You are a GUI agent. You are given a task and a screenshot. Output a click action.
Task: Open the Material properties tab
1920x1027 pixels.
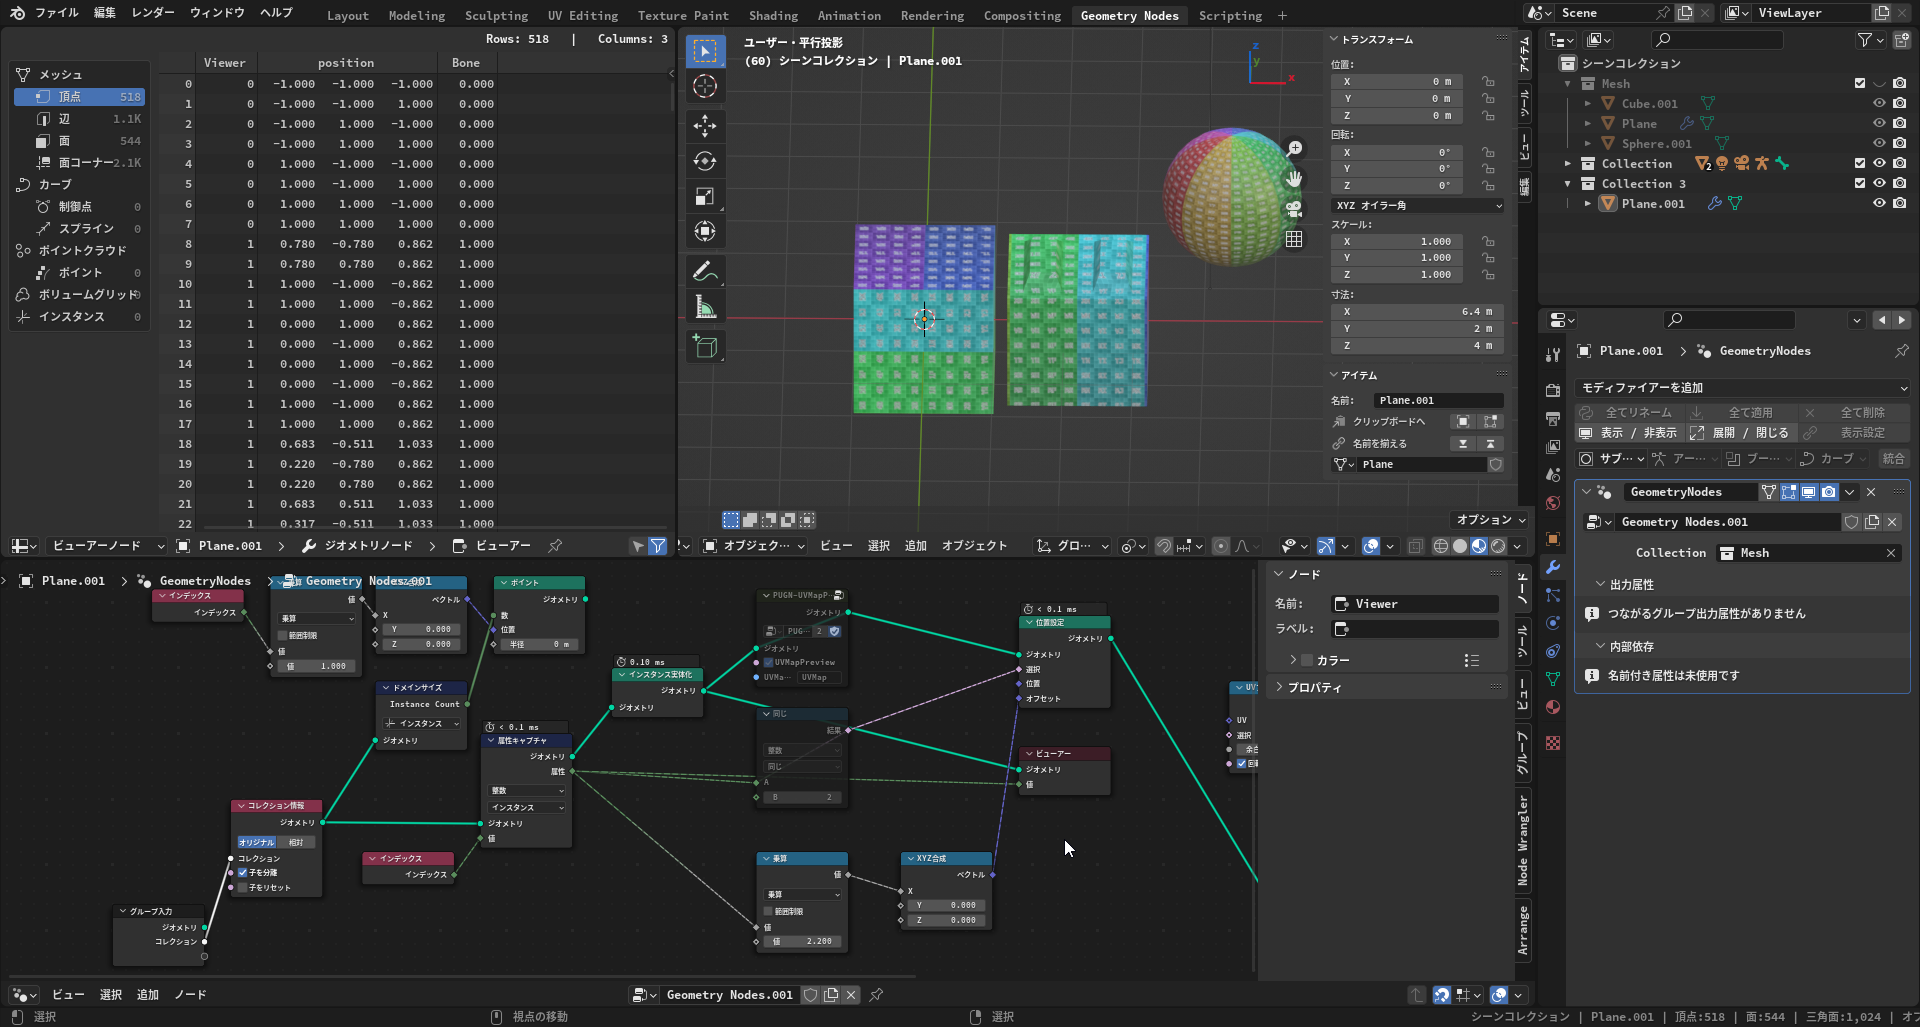1553,707
